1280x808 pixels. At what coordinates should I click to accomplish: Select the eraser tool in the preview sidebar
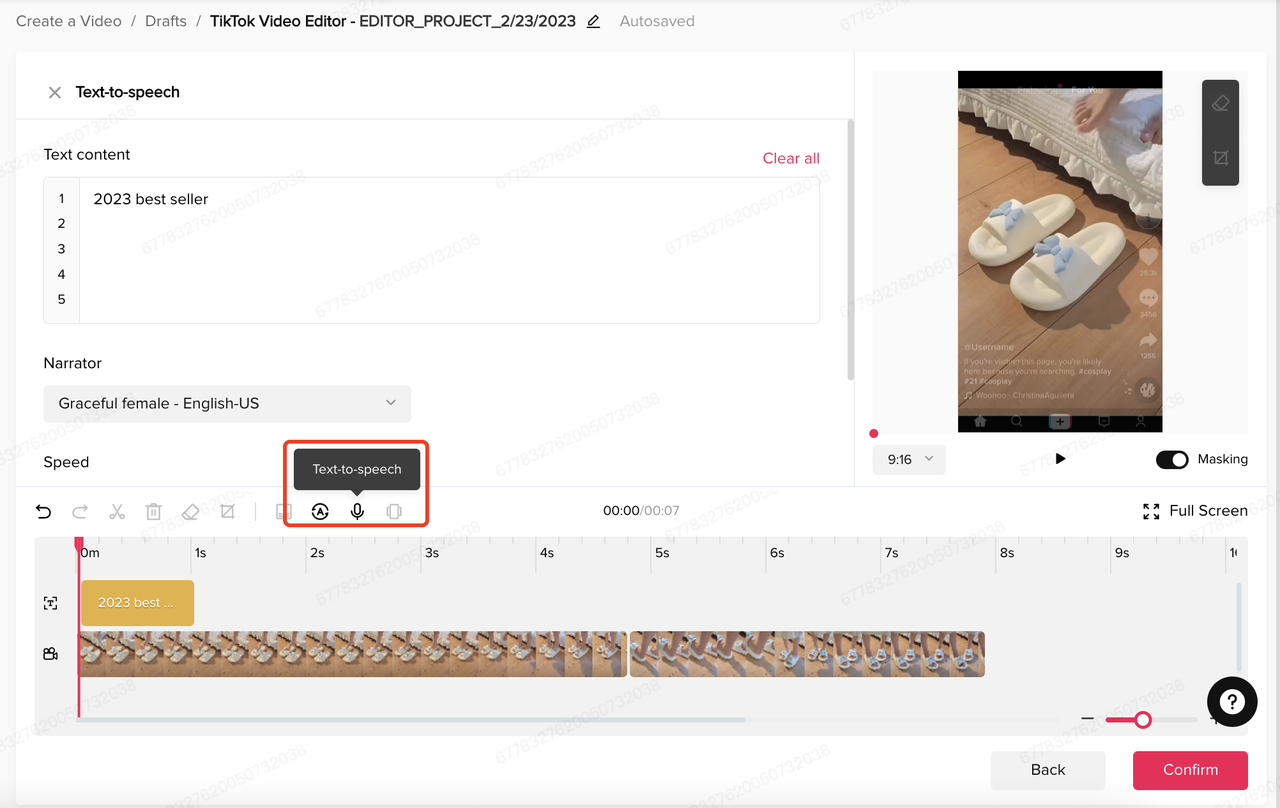tap(1220, 103)
